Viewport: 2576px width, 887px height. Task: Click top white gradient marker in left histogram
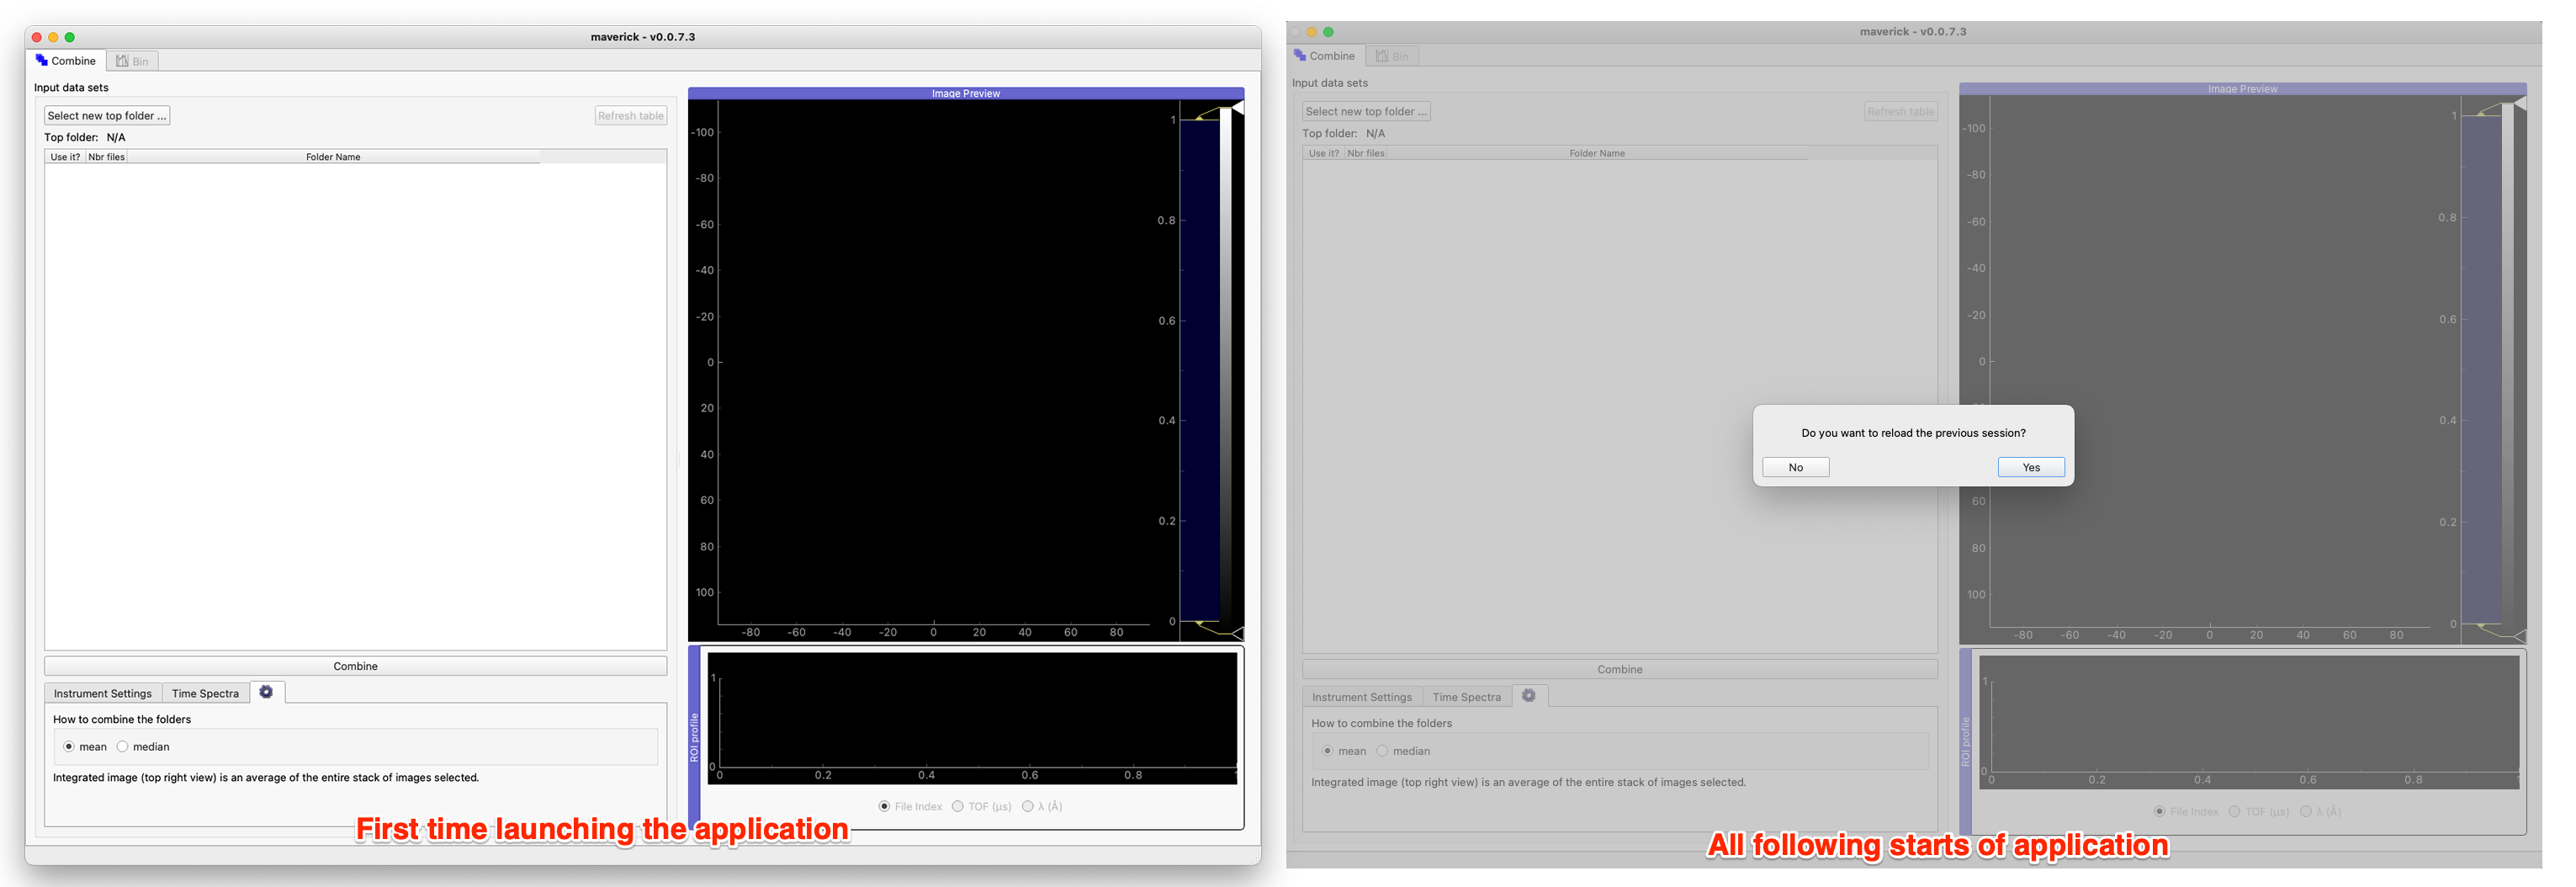(x=1238, y=107)
